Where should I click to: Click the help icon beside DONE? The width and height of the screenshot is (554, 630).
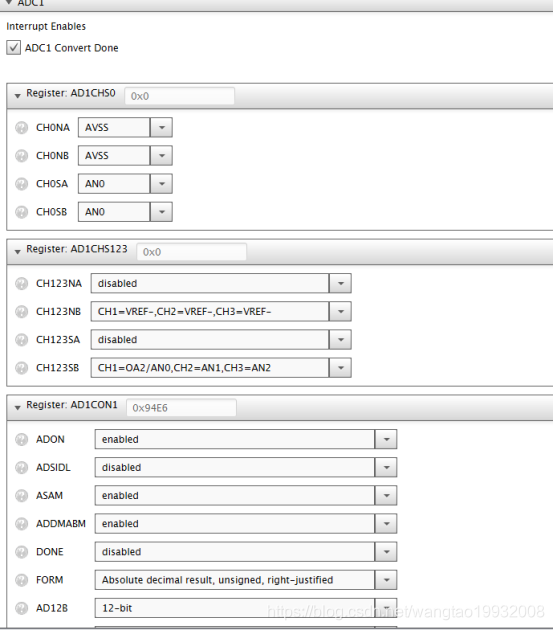coord(21,552)
